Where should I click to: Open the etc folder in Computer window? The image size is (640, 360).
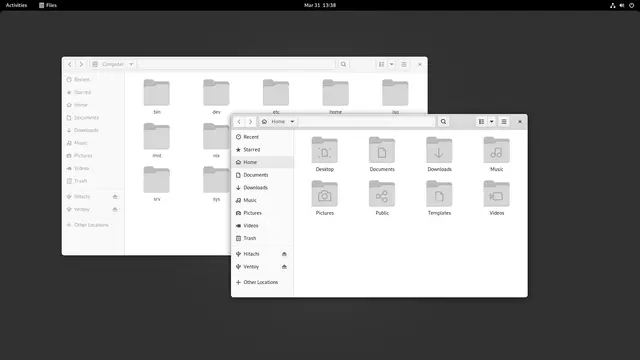pos(276,93)
